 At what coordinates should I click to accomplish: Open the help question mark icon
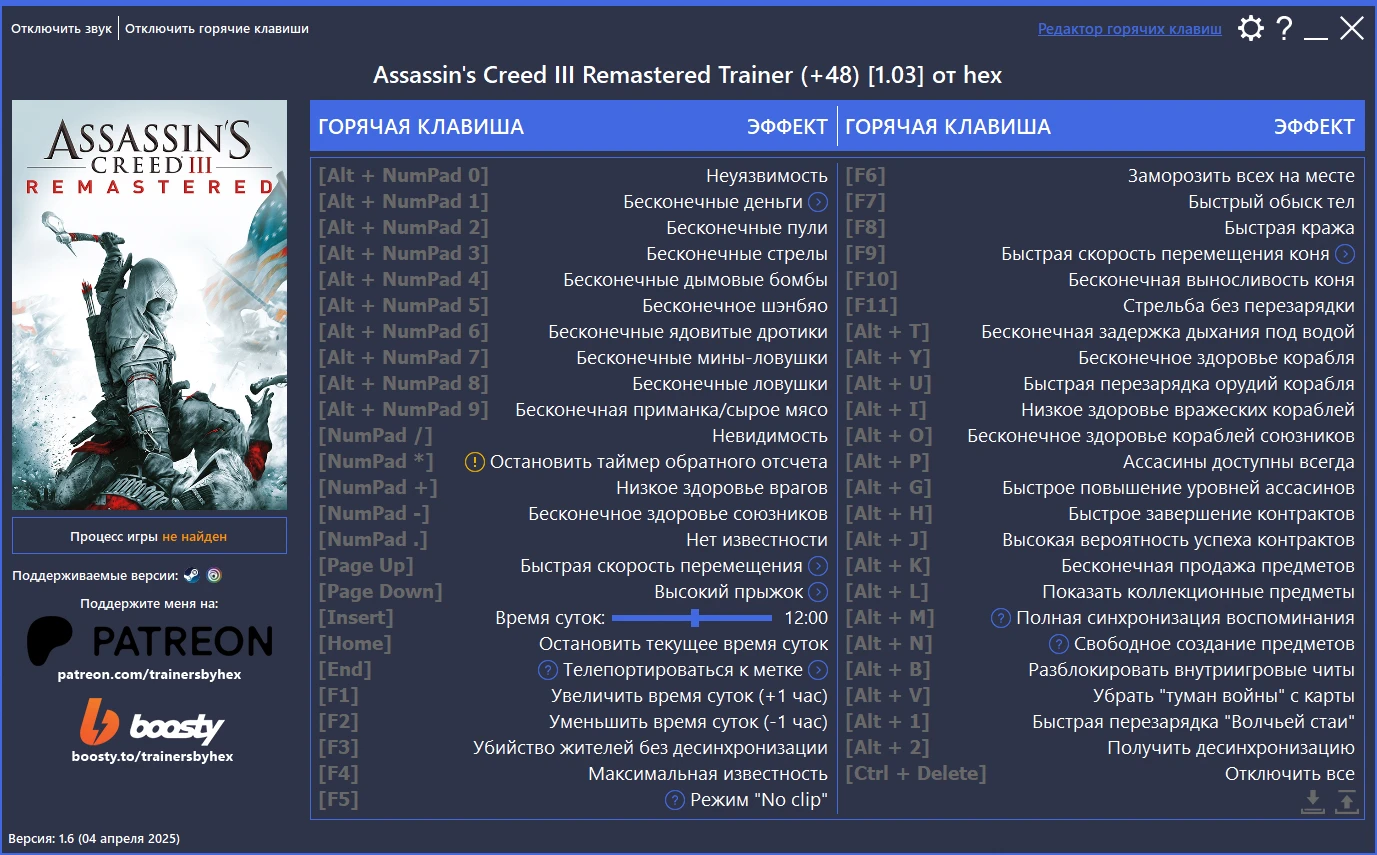pos(1284,28)
